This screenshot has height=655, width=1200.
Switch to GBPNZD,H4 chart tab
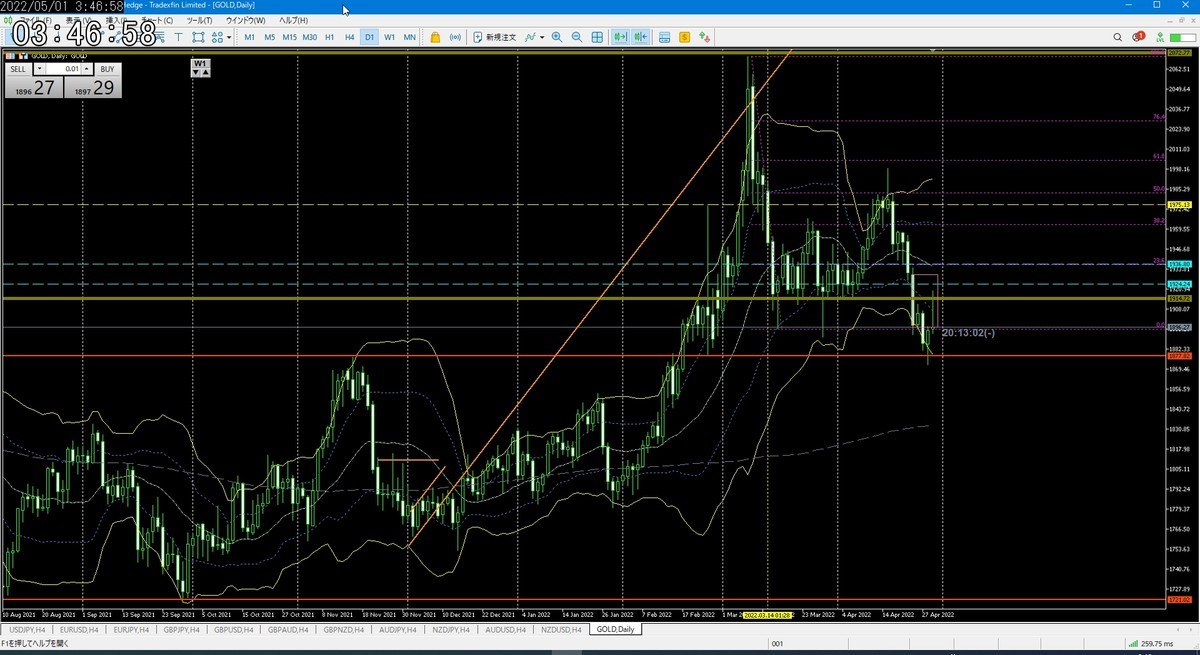(345, 629)
